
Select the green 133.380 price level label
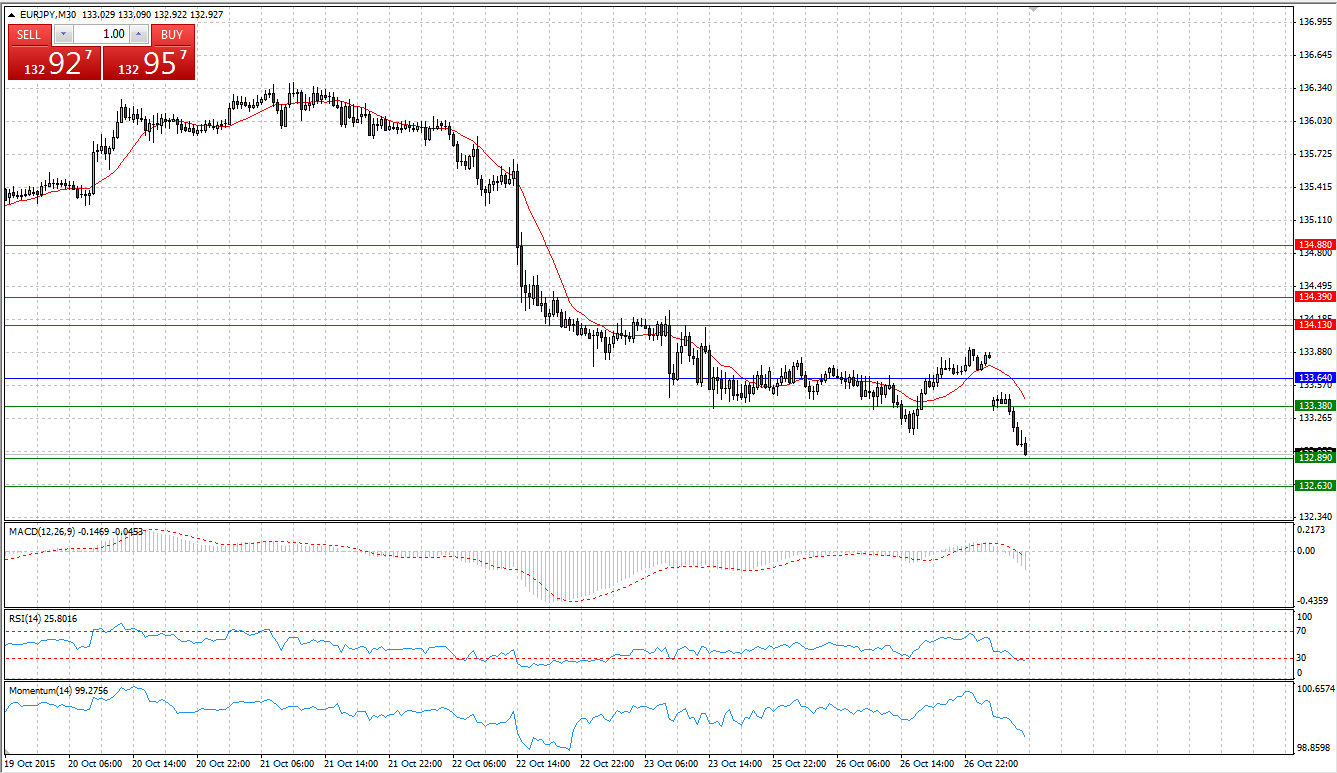[1314, 406]
